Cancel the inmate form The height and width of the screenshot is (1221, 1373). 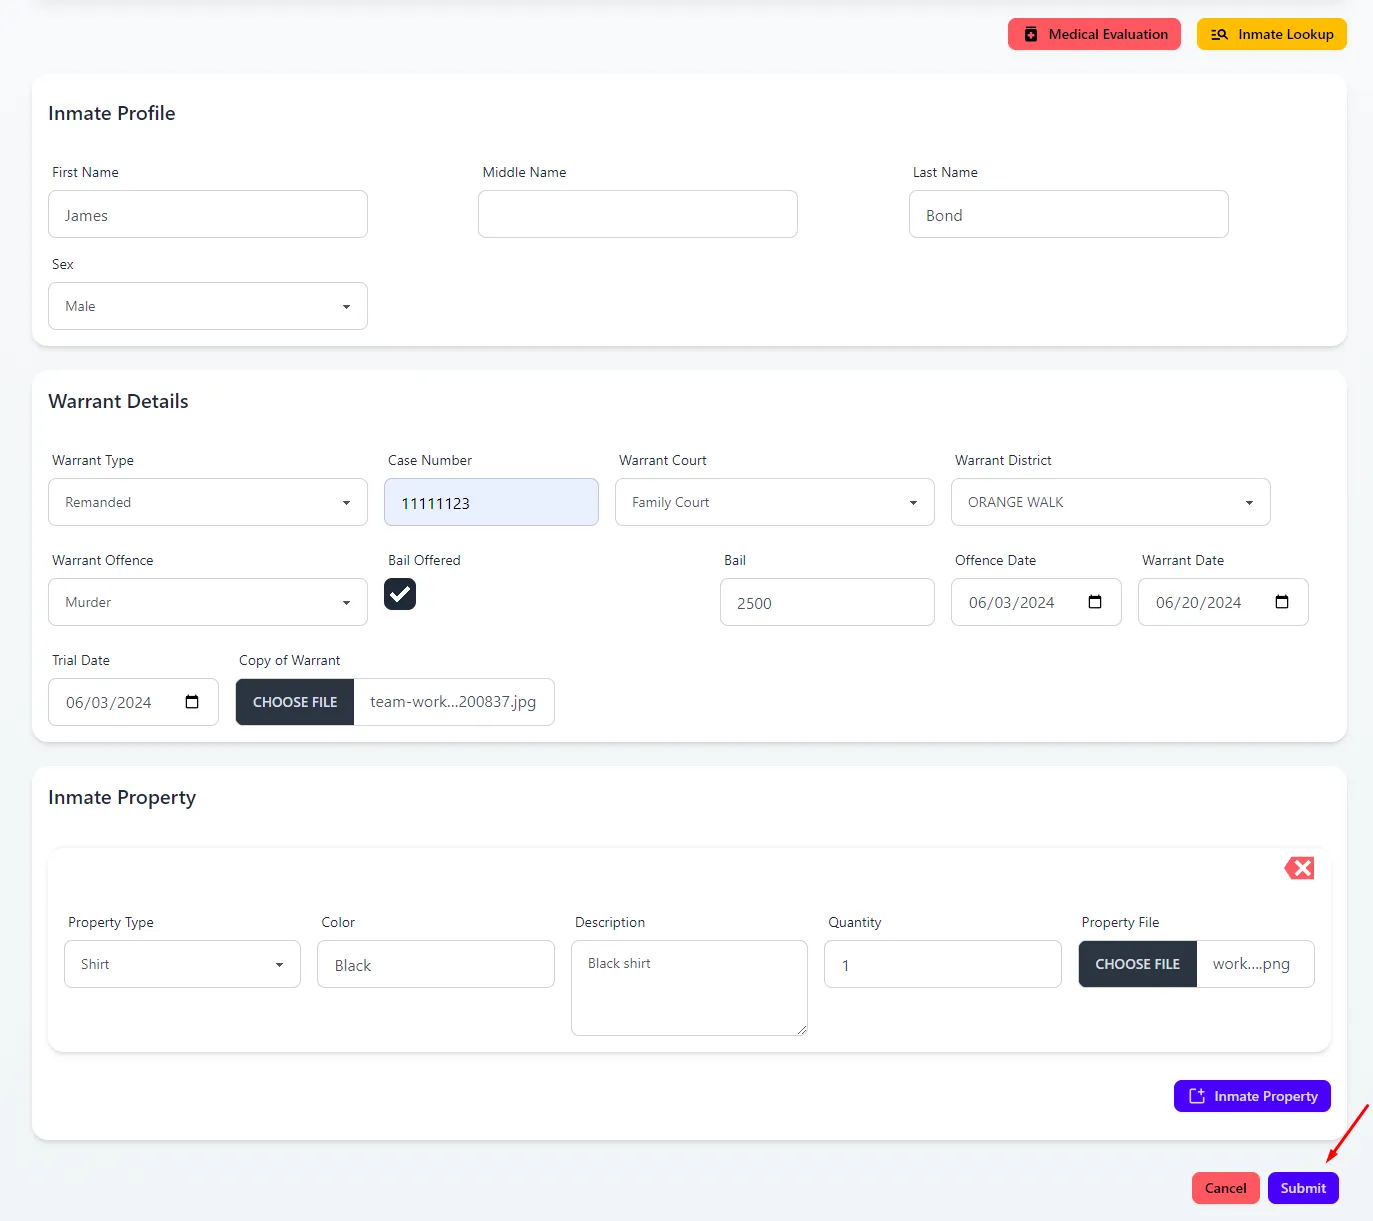coord(1225,1188)
